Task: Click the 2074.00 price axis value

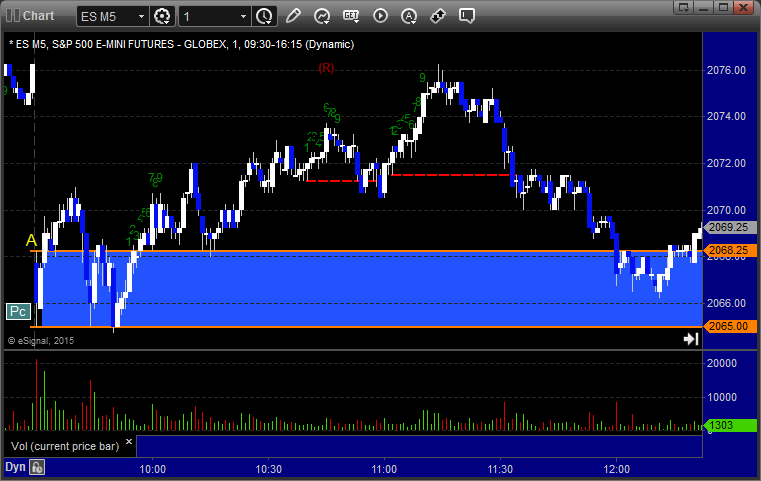Action: click(726, 116)
